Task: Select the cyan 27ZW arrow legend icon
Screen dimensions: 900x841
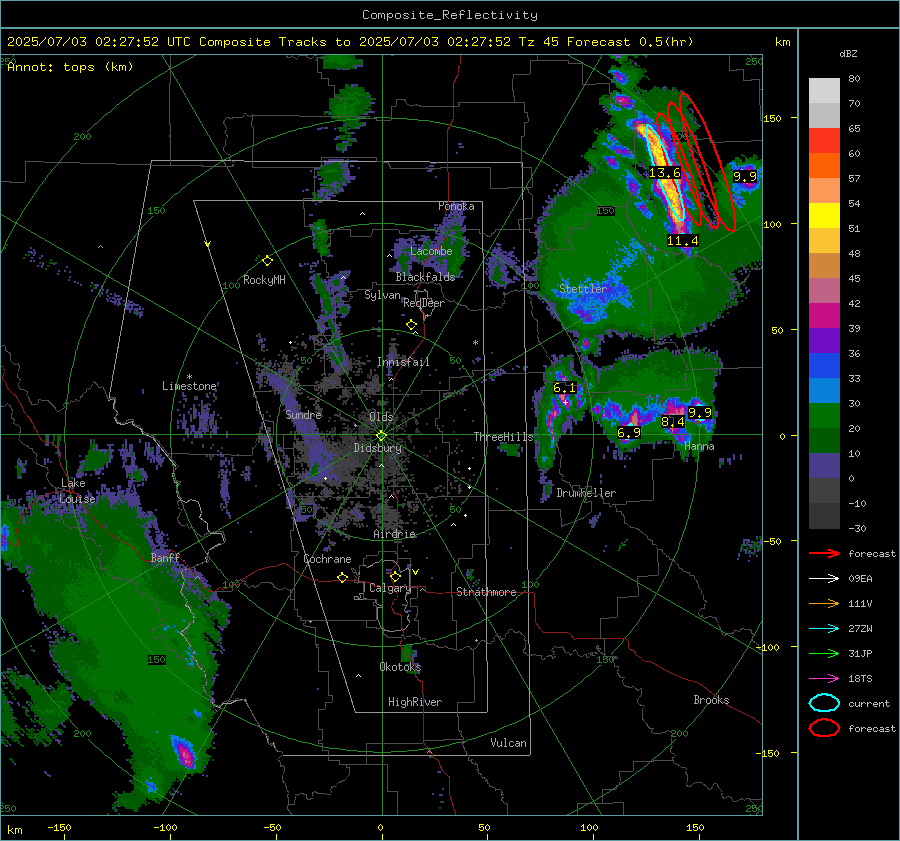Action: (x=824, y=629)
